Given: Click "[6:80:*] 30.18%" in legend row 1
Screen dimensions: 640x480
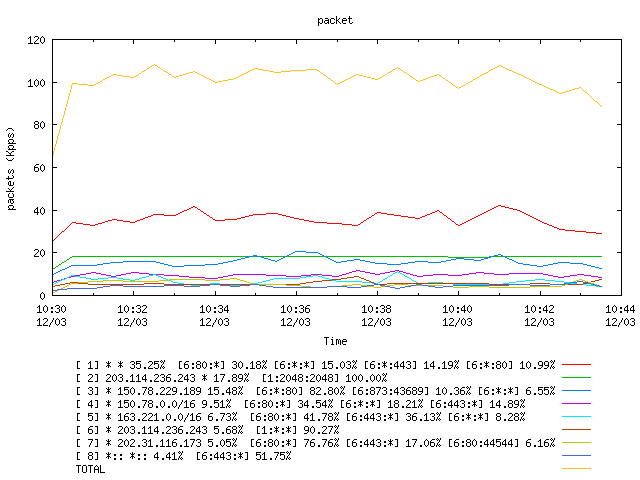Looking at the screenshot, I should [222, 364].
